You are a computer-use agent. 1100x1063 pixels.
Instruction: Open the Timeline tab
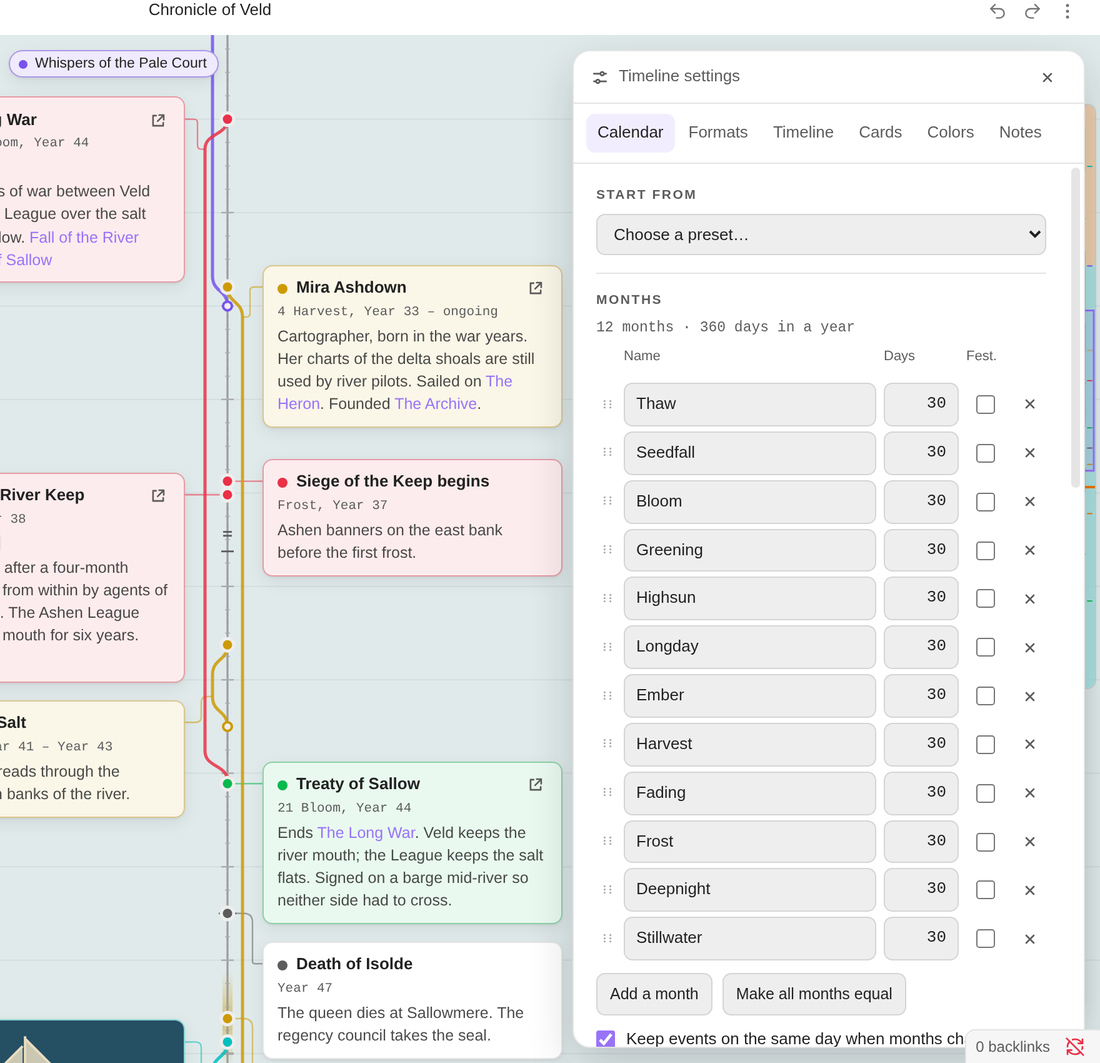803,133
